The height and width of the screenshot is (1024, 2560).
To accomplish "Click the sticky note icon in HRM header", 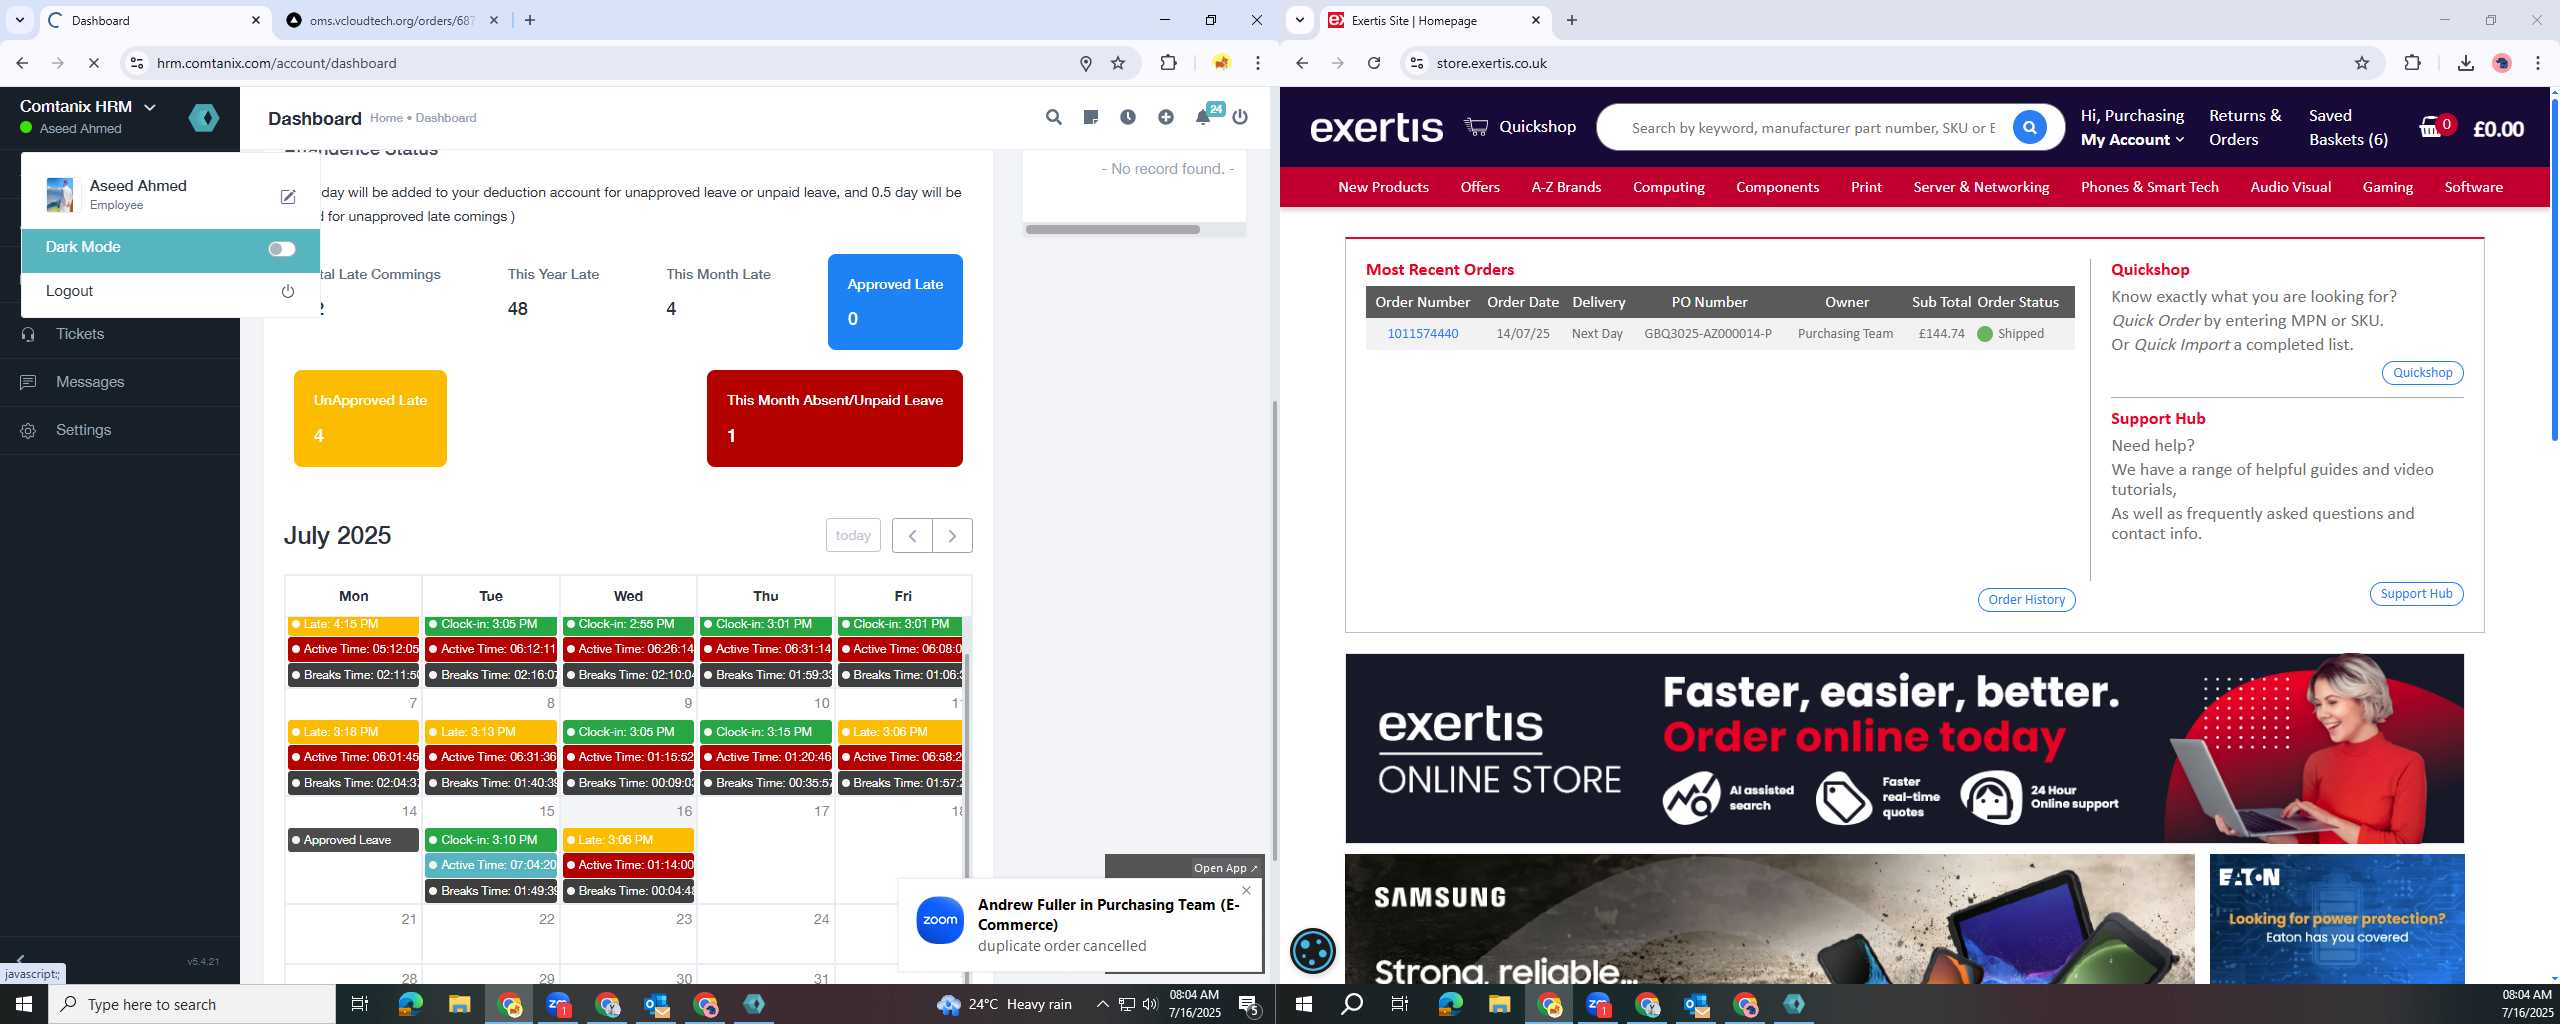I will tap(1091, 117).
